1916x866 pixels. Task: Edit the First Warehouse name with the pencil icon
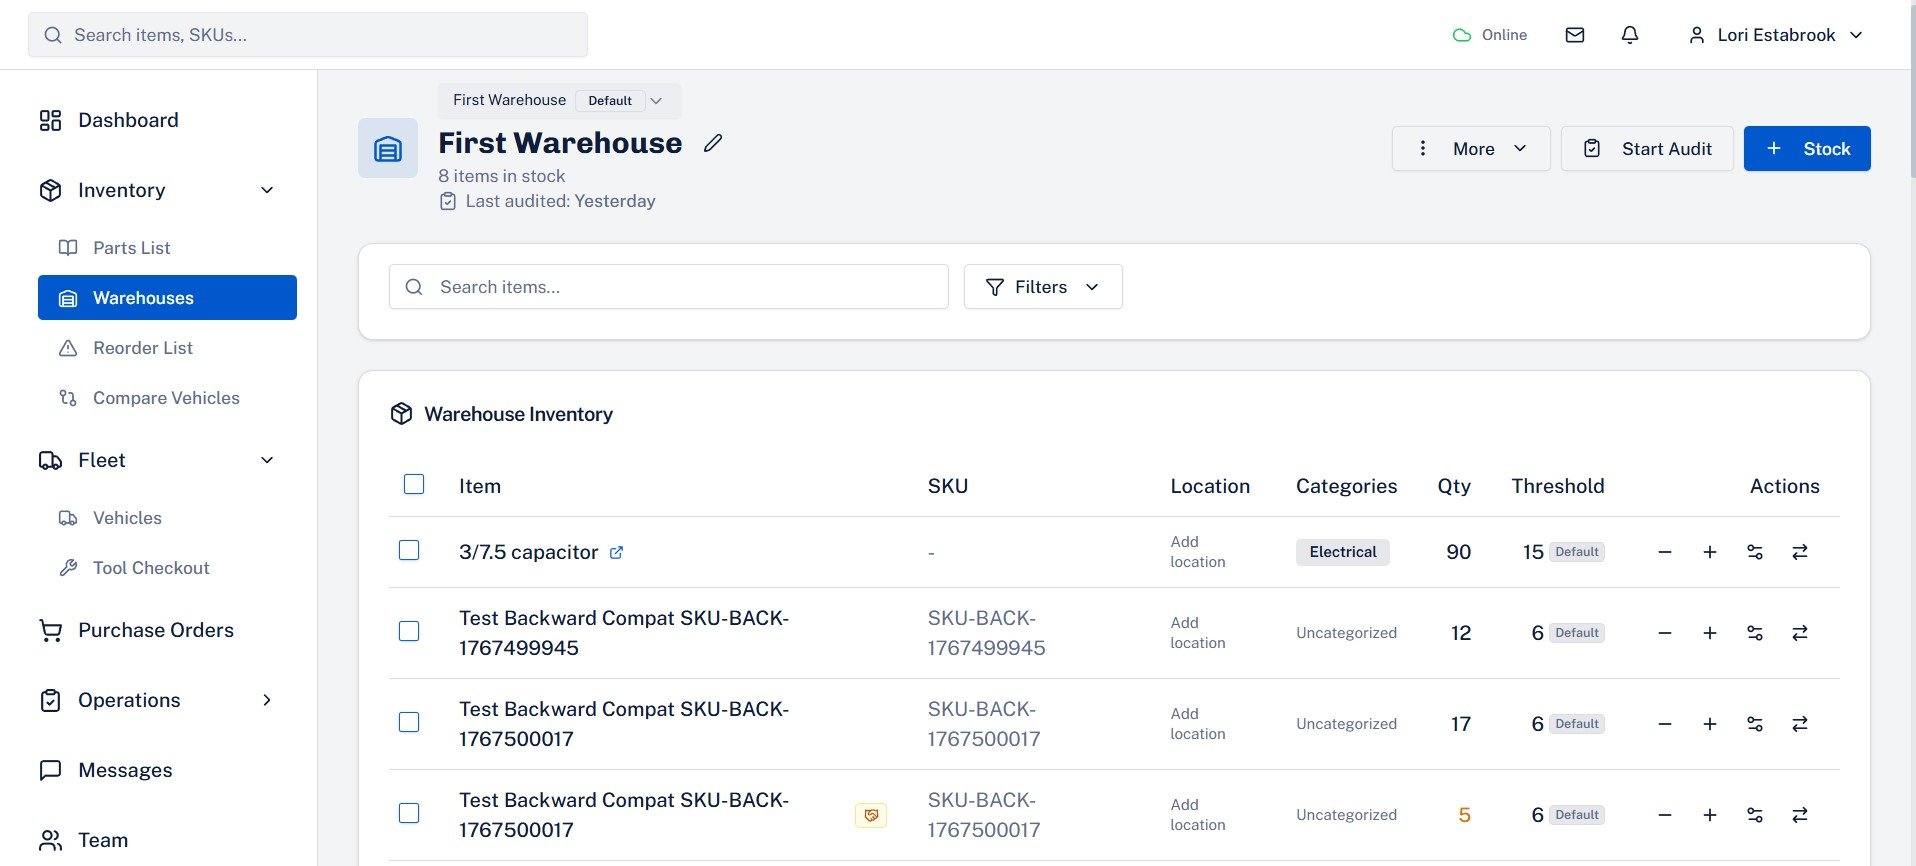tap(712, 143)
